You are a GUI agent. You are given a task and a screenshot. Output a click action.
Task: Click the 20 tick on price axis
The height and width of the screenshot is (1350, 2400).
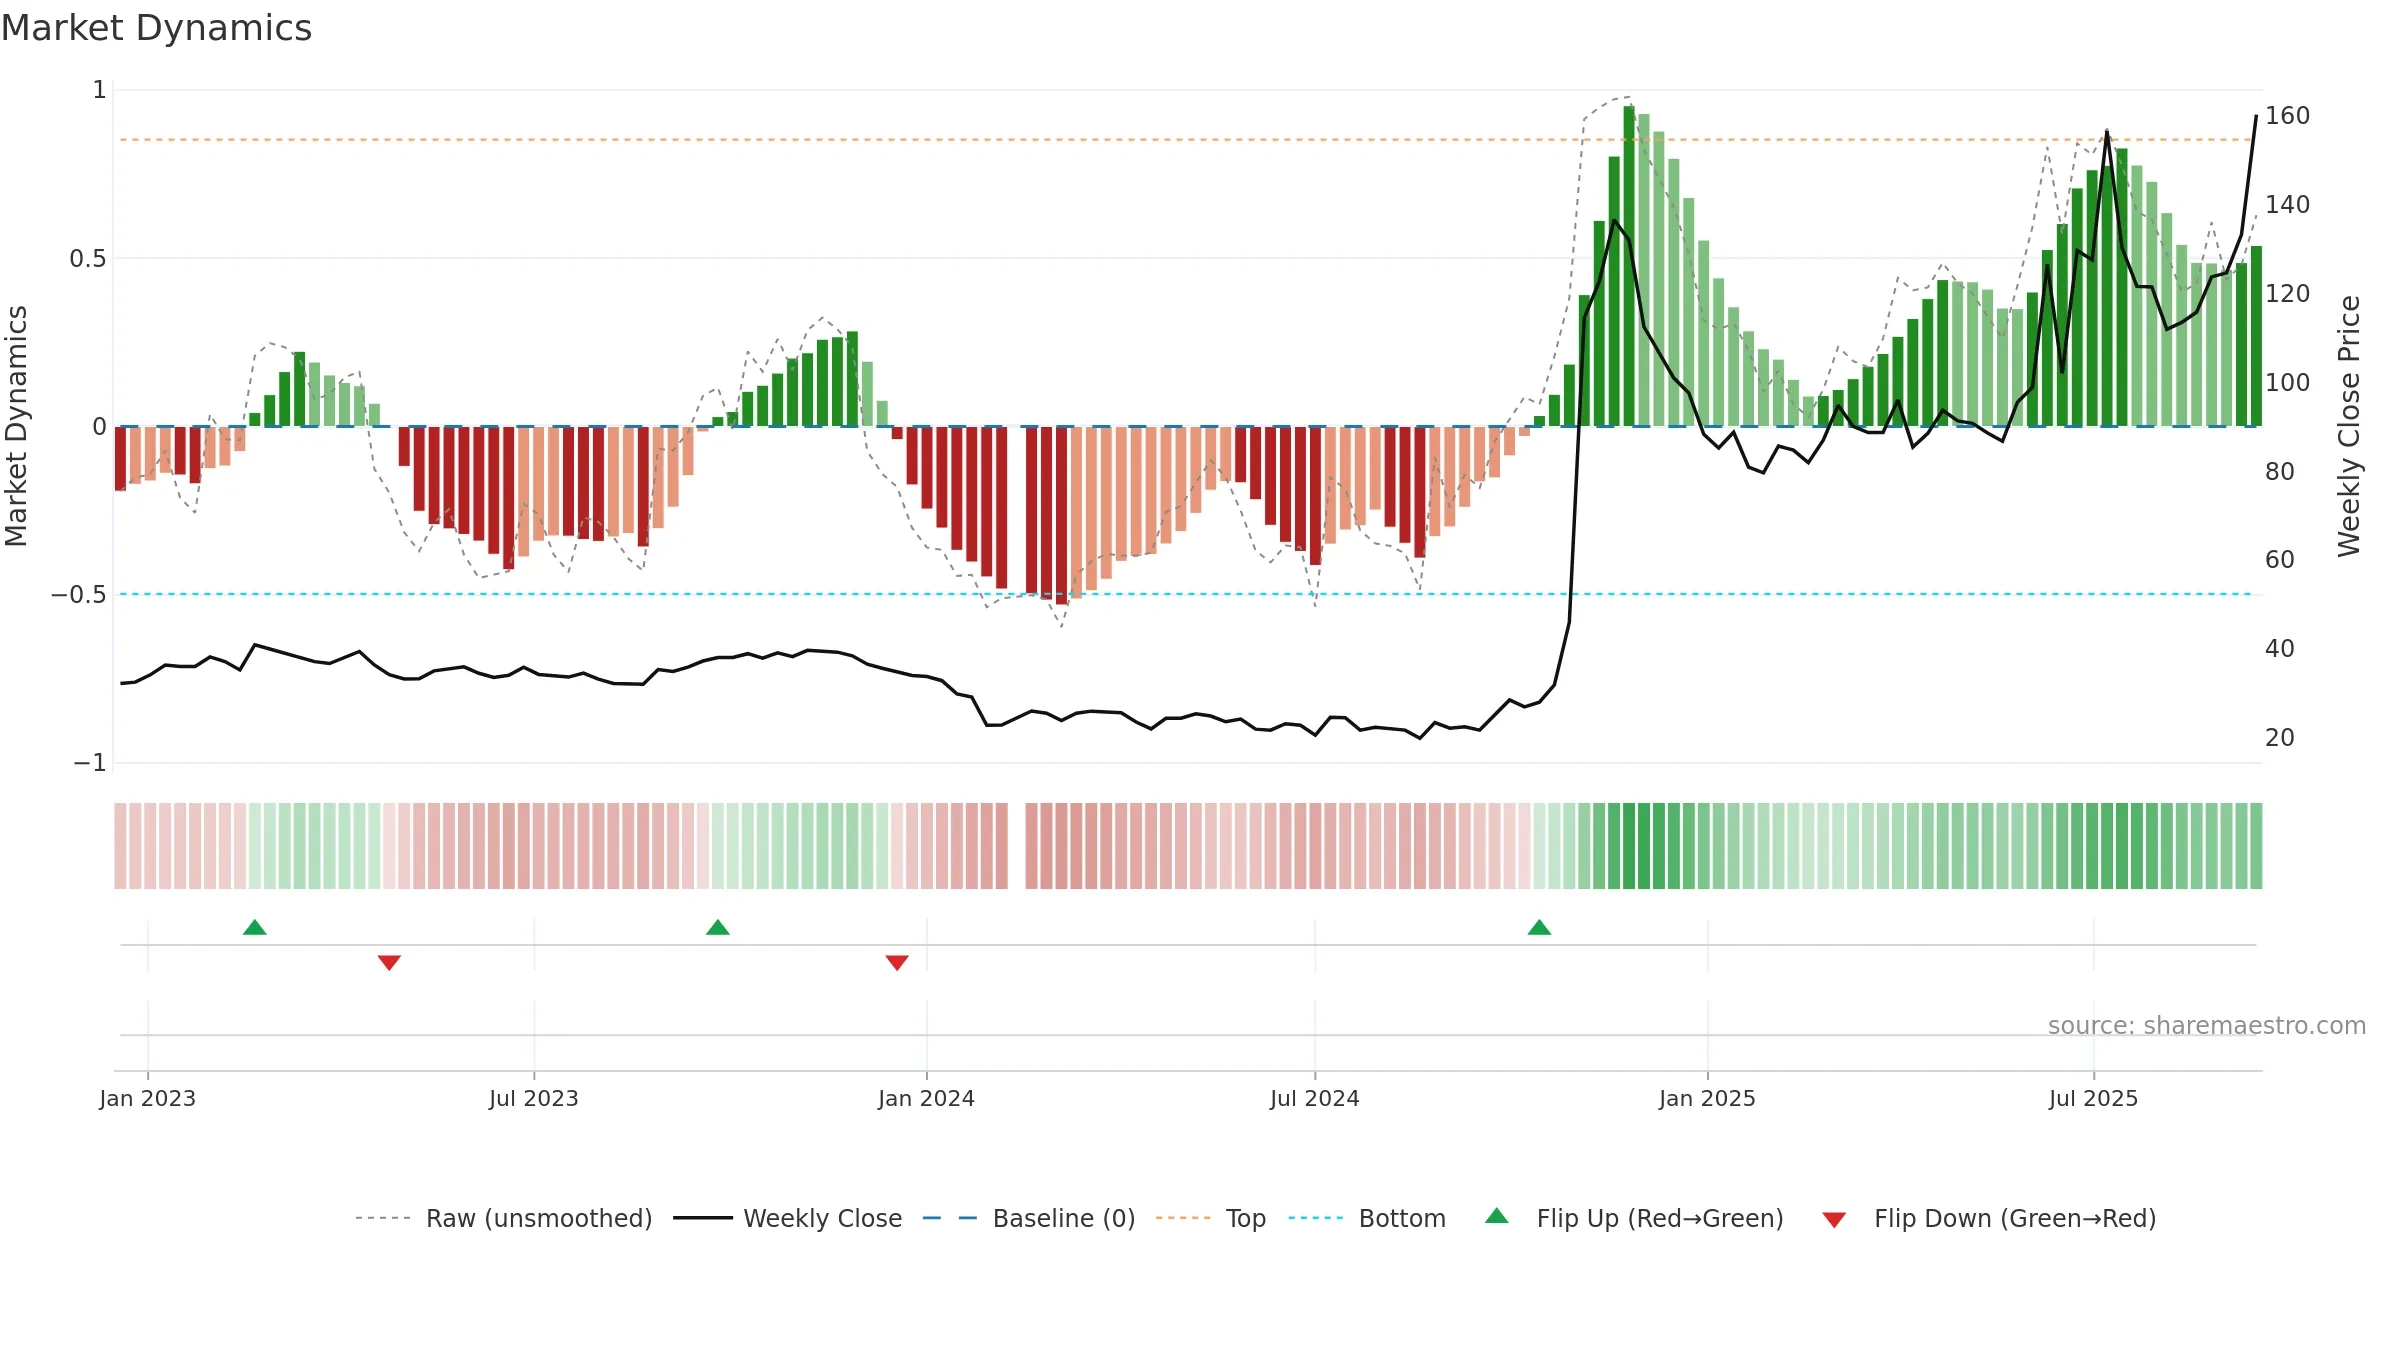(2280, 738)
